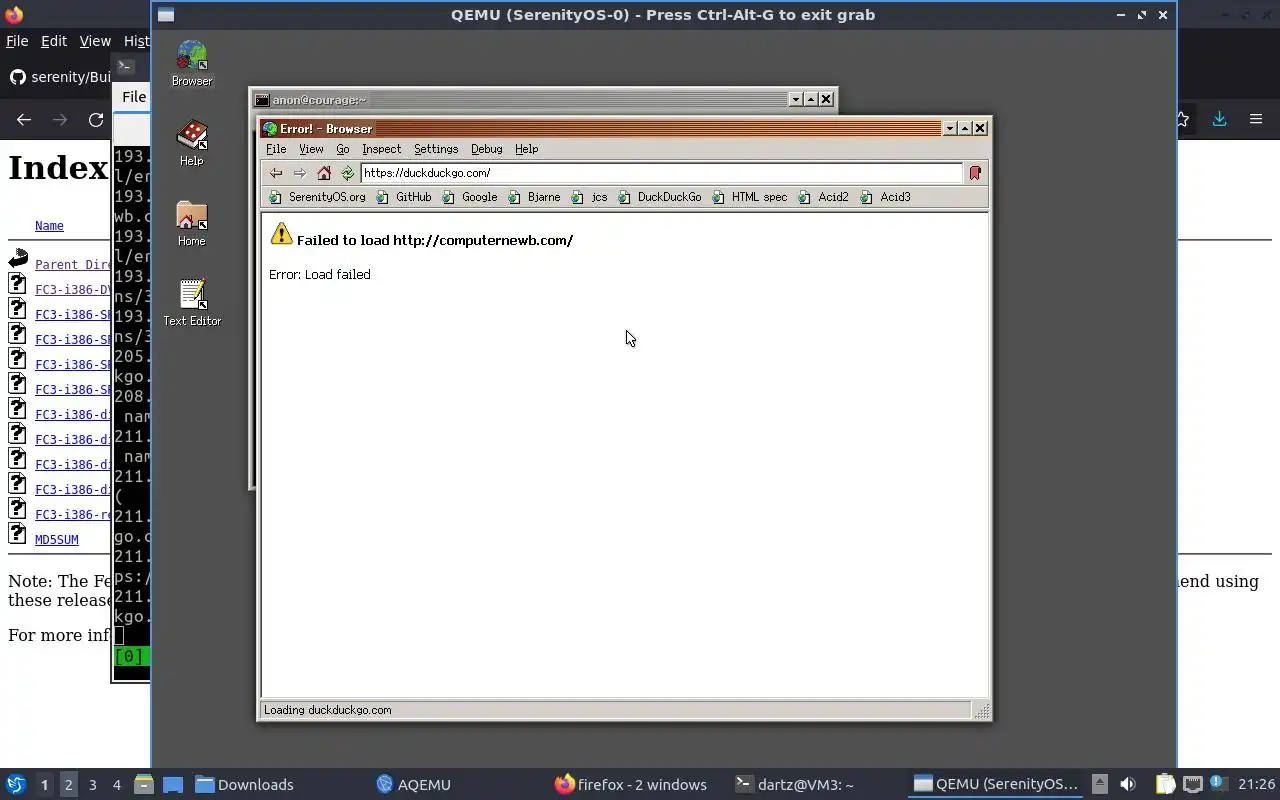The height and width of the screenshot is (800, 1280).
Task: Click the QEMU window menu icon in title bar
Action: pyautogui.click(x=166, y=15)
